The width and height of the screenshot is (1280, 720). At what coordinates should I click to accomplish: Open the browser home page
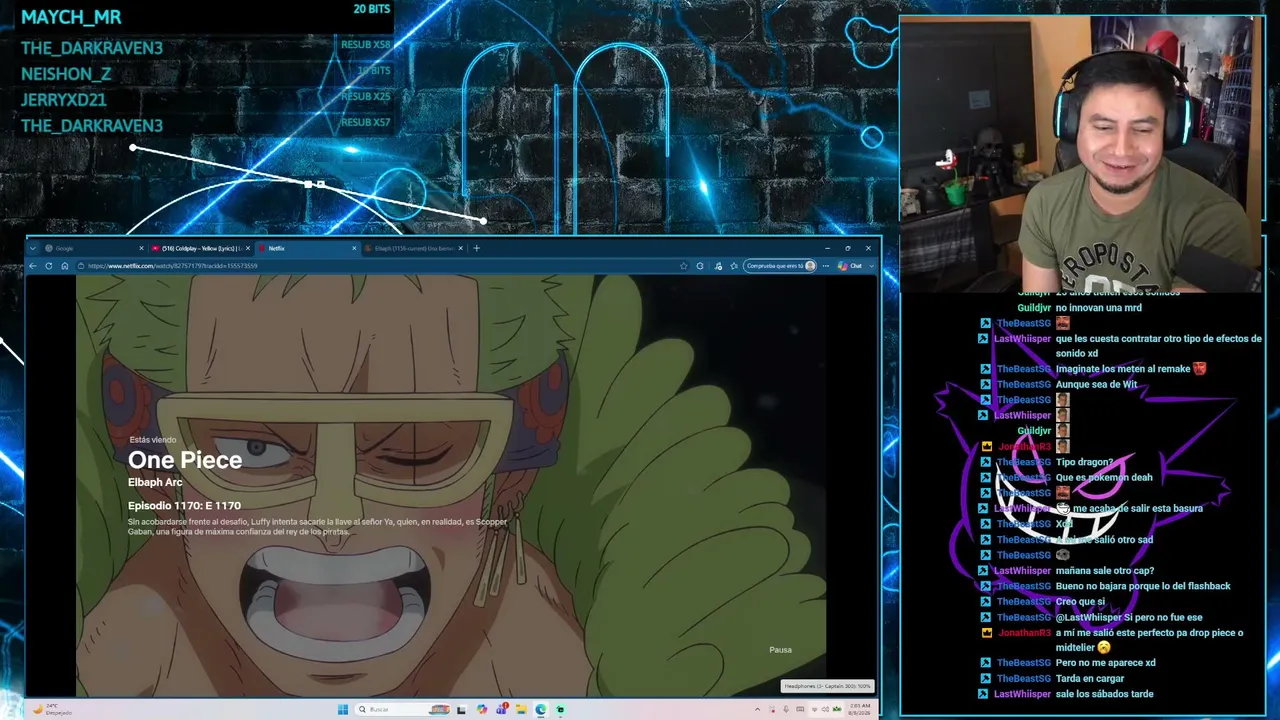(x=65, y=266)
